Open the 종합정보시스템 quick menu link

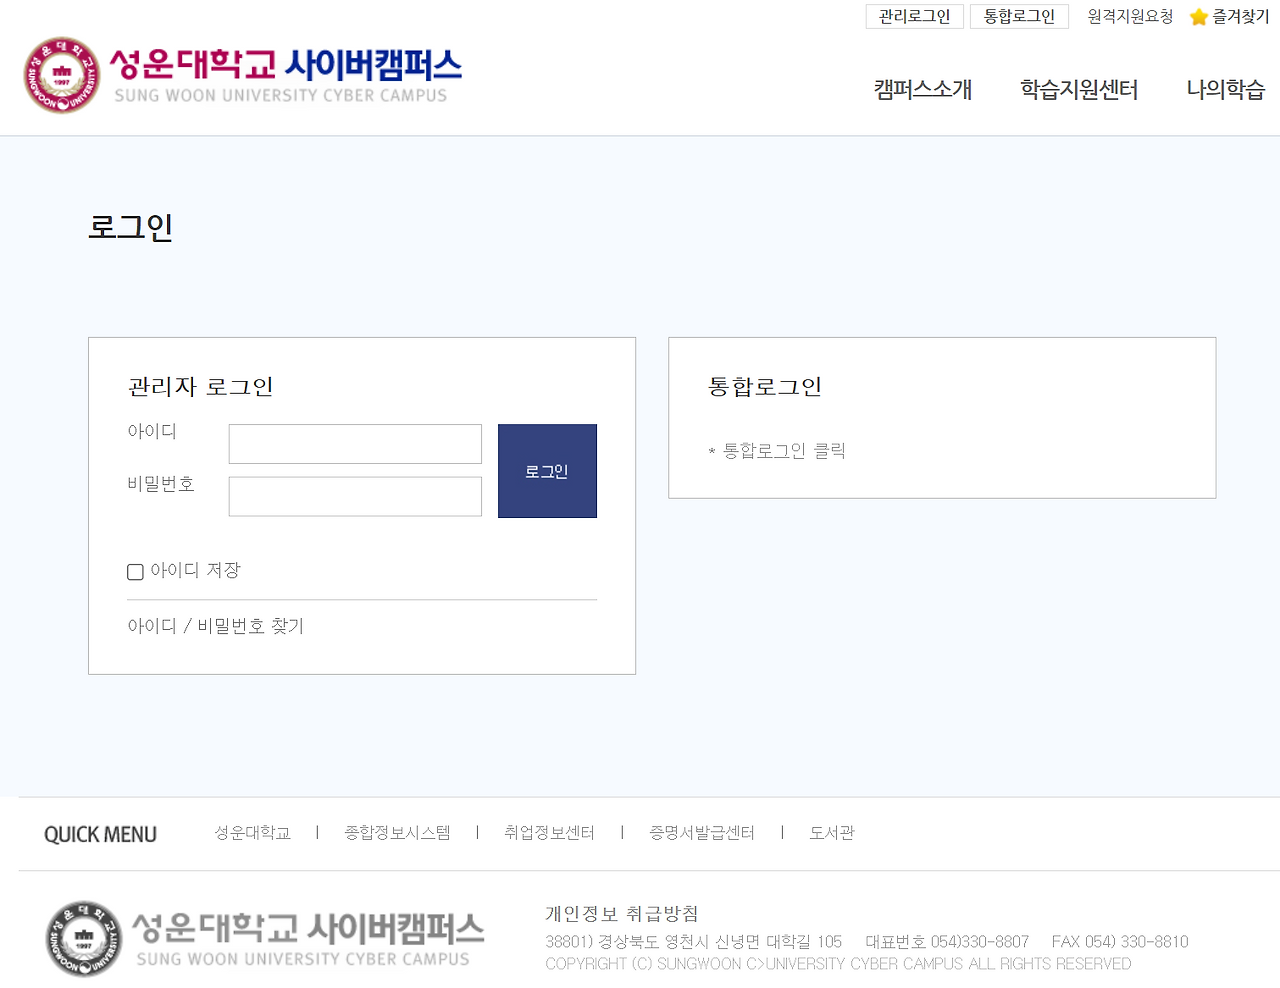pyautogui.click(x=397, y=832)
